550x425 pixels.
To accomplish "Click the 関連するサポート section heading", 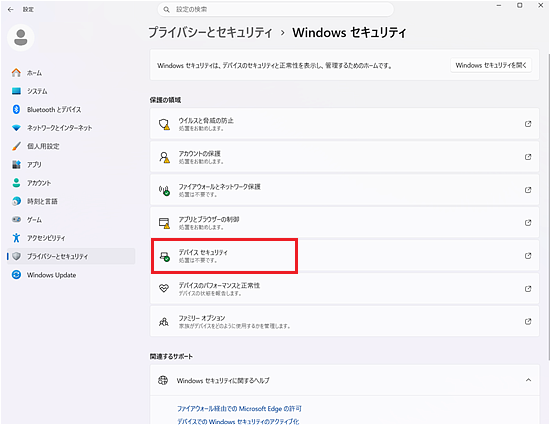I will pyautogui.click(x=171, y=357).
